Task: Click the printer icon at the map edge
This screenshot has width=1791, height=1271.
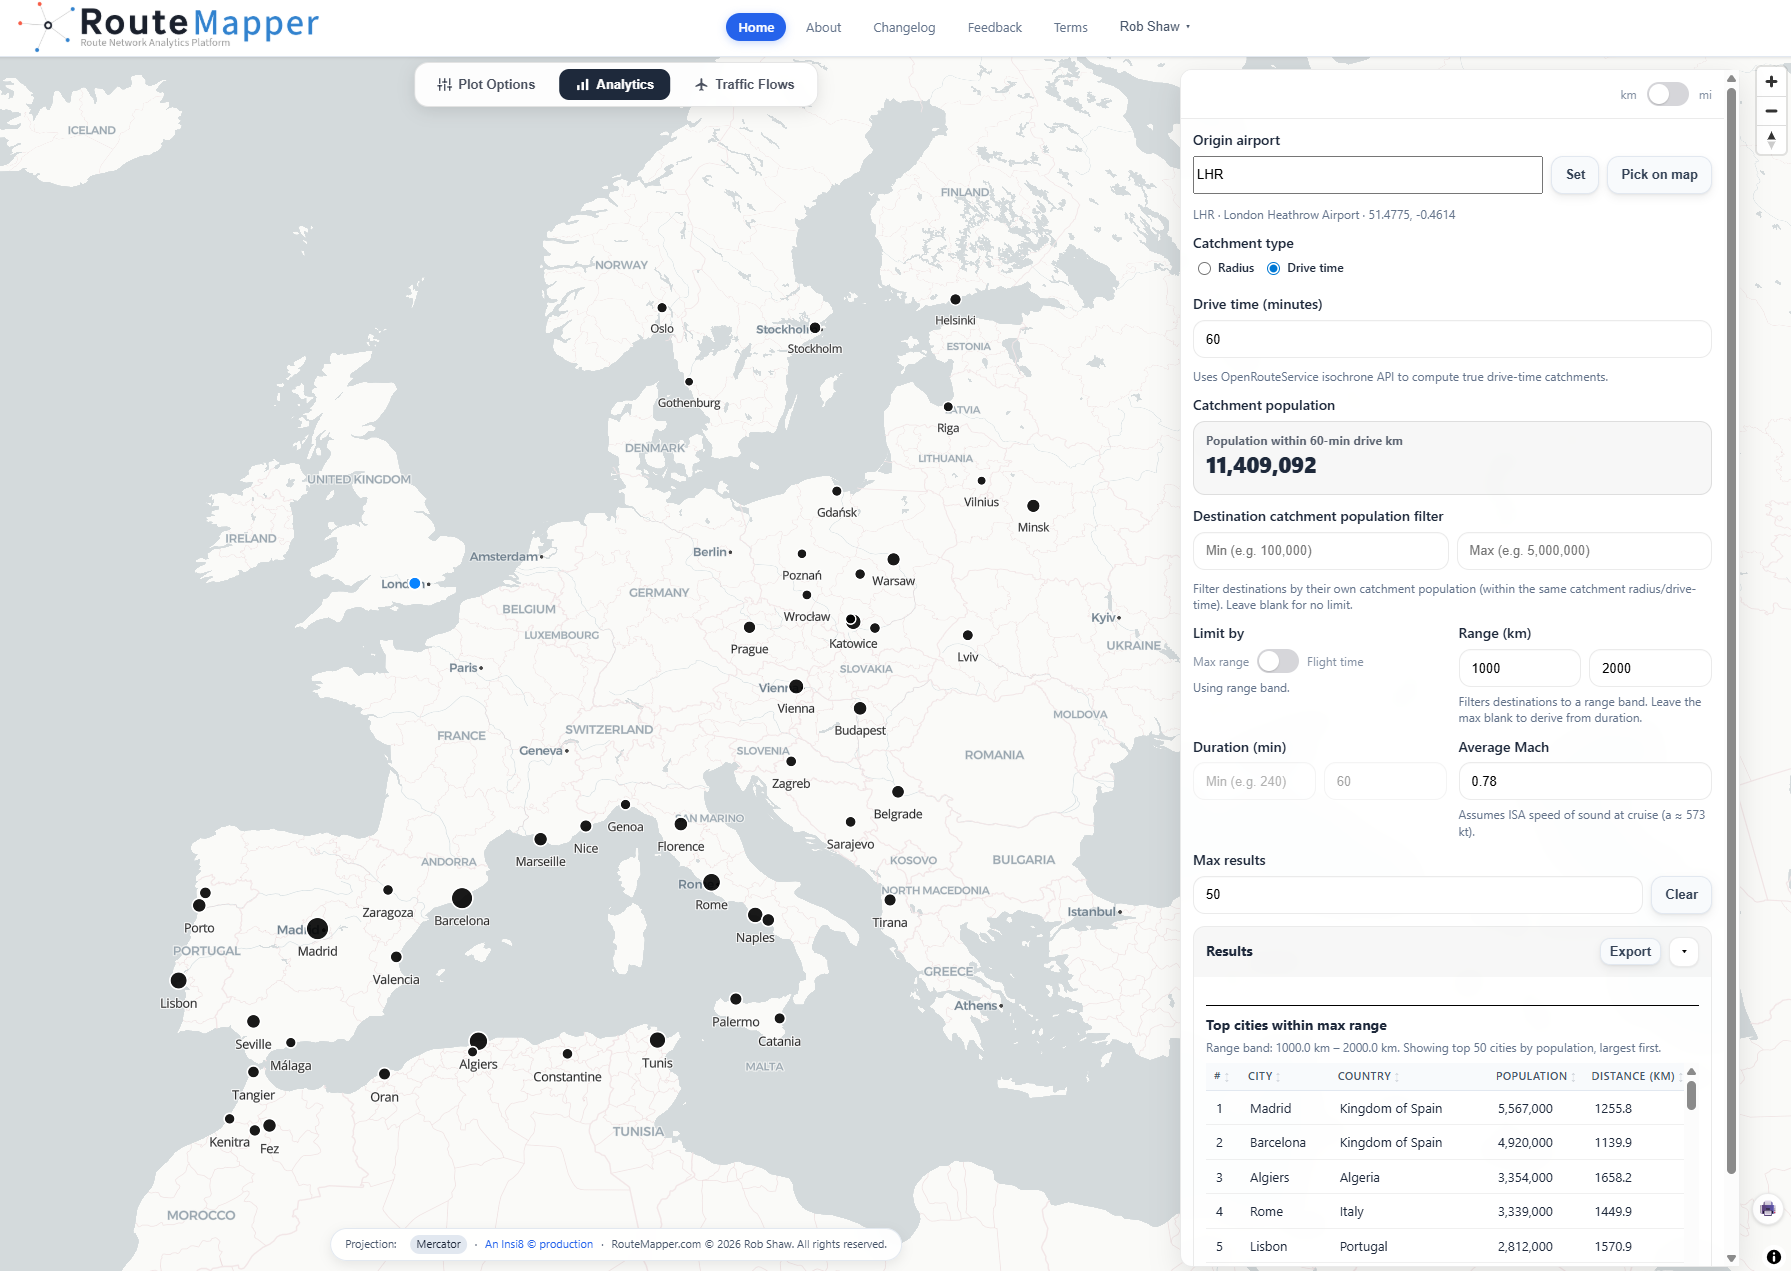Action: pos(1768,1209)
